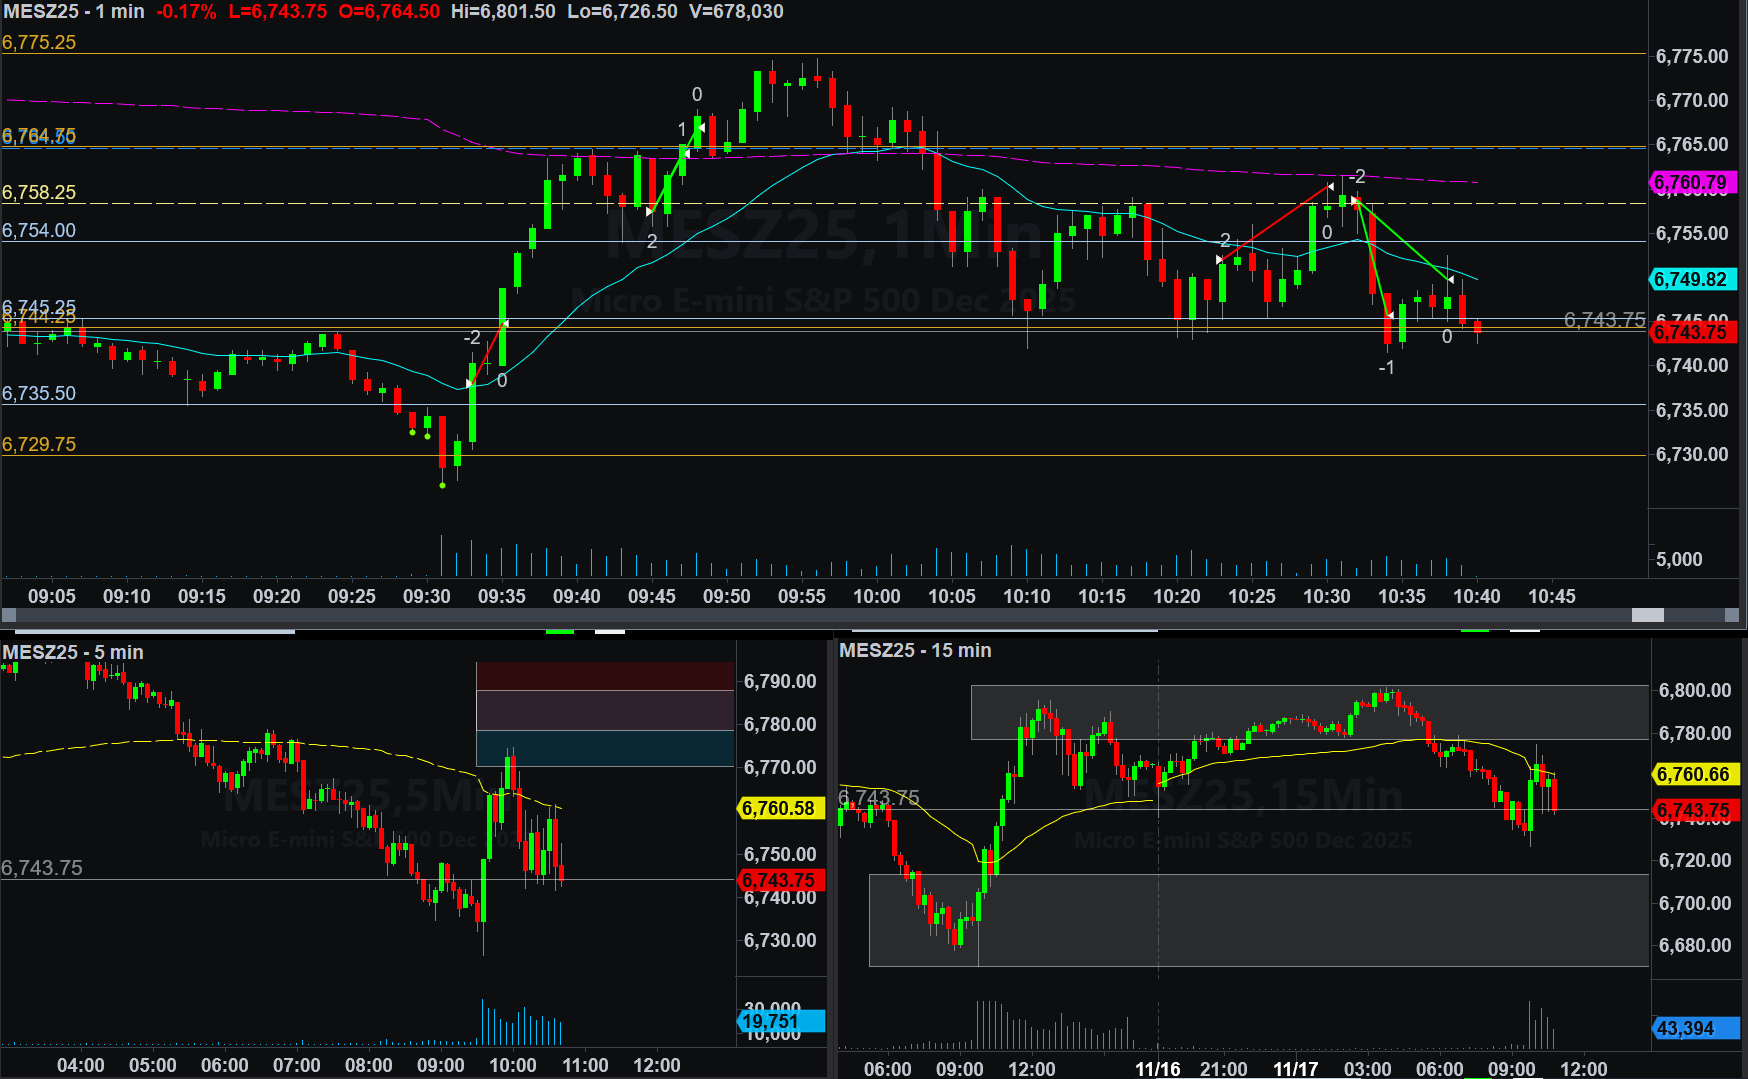This screenshot has width=1748, height=1079.
Task: Click the cyan 6,749.82 price tag
Action: click(x=1691, y=279)
